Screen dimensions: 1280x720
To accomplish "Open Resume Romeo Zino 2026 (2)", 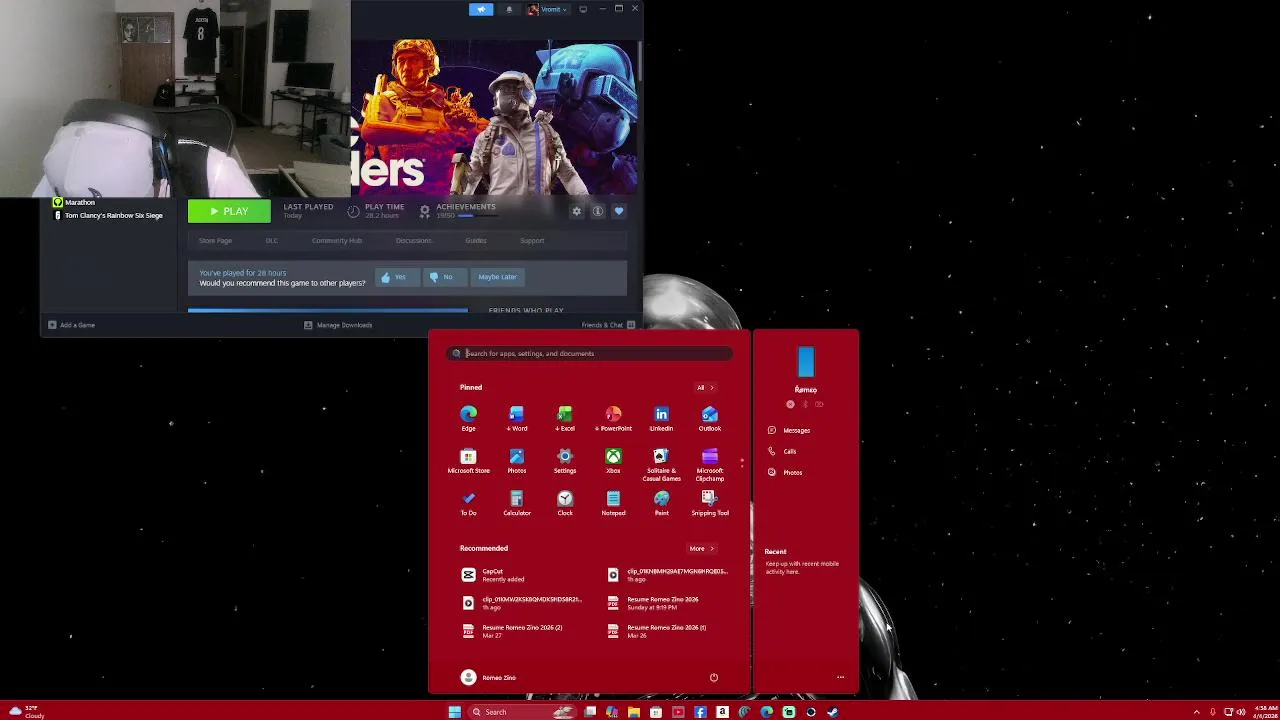I will click(x=513, y=631).
